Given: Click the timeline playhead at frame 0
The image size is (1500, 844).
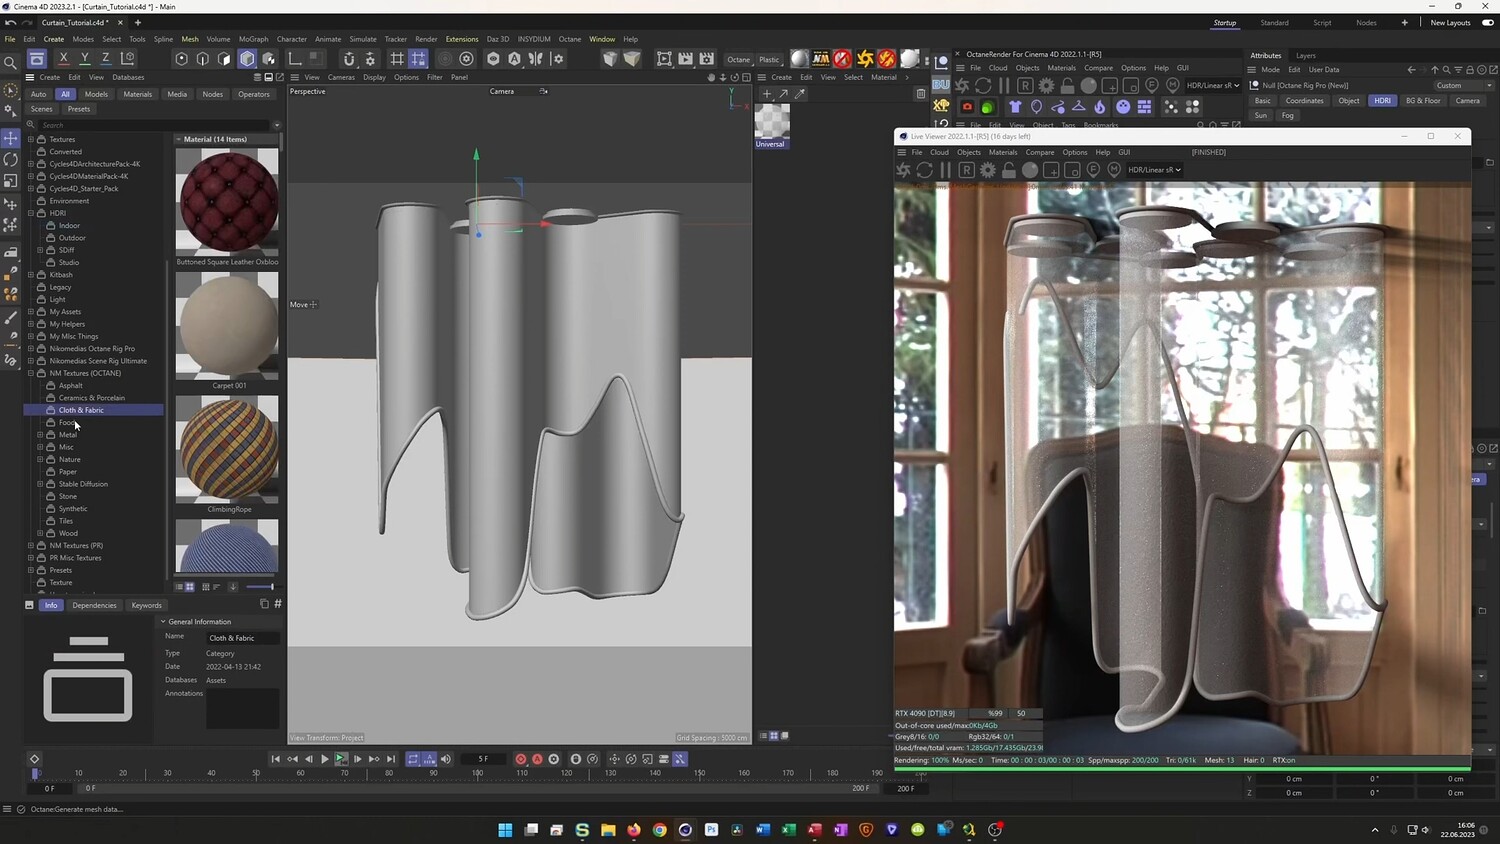Looking at the screenshot, I should [35, 773].
